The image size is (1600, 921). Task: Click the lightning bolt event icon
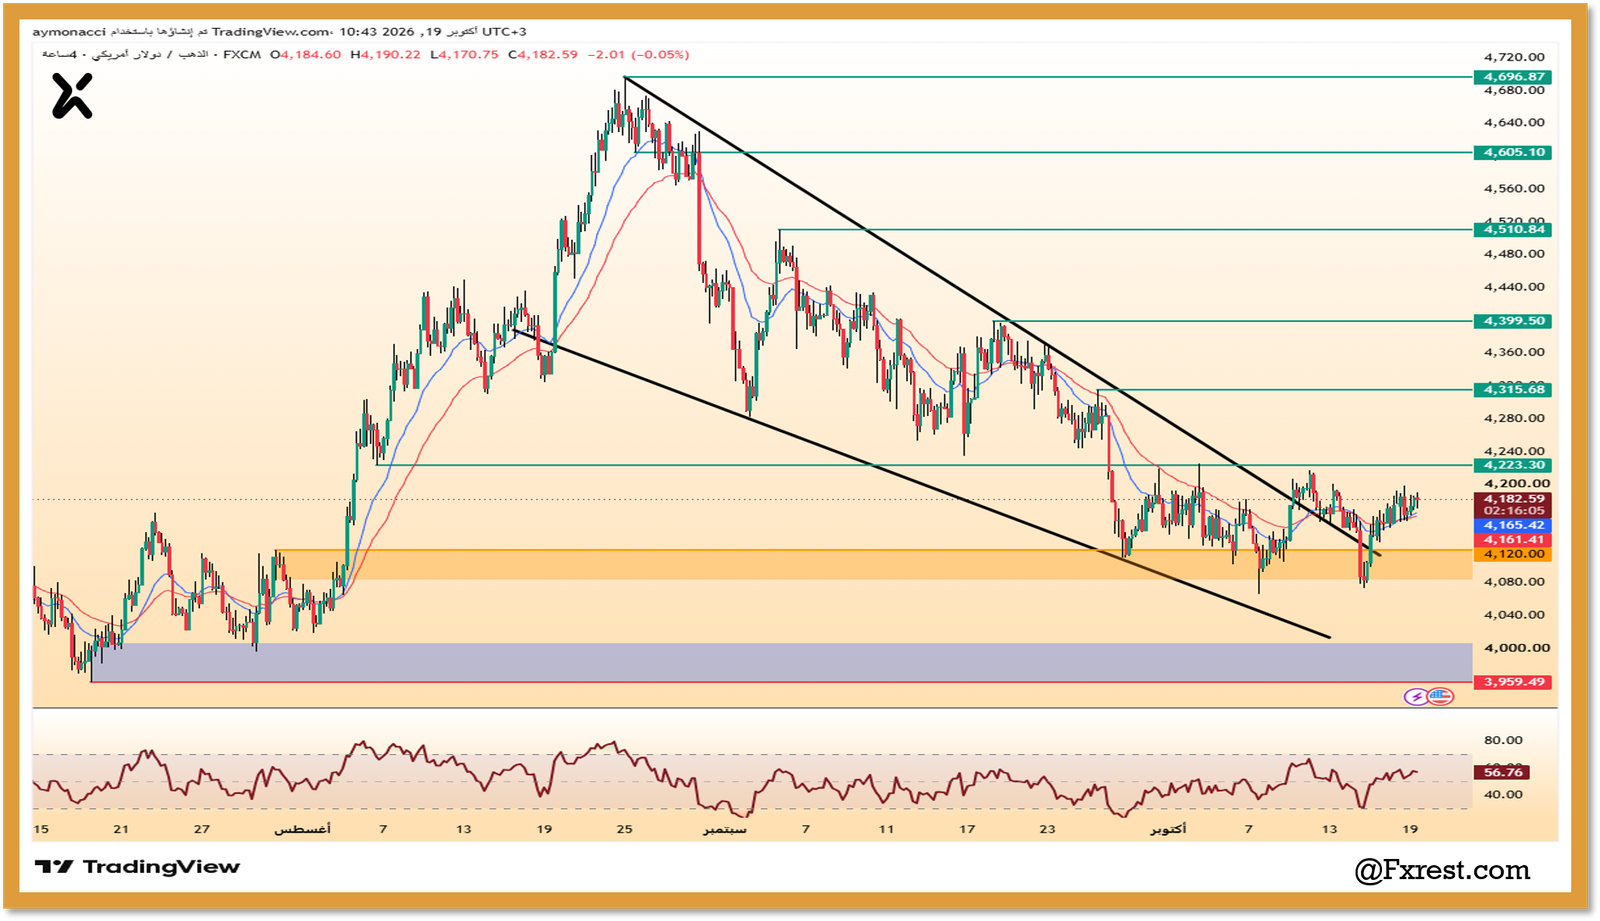pos(1416,697)
